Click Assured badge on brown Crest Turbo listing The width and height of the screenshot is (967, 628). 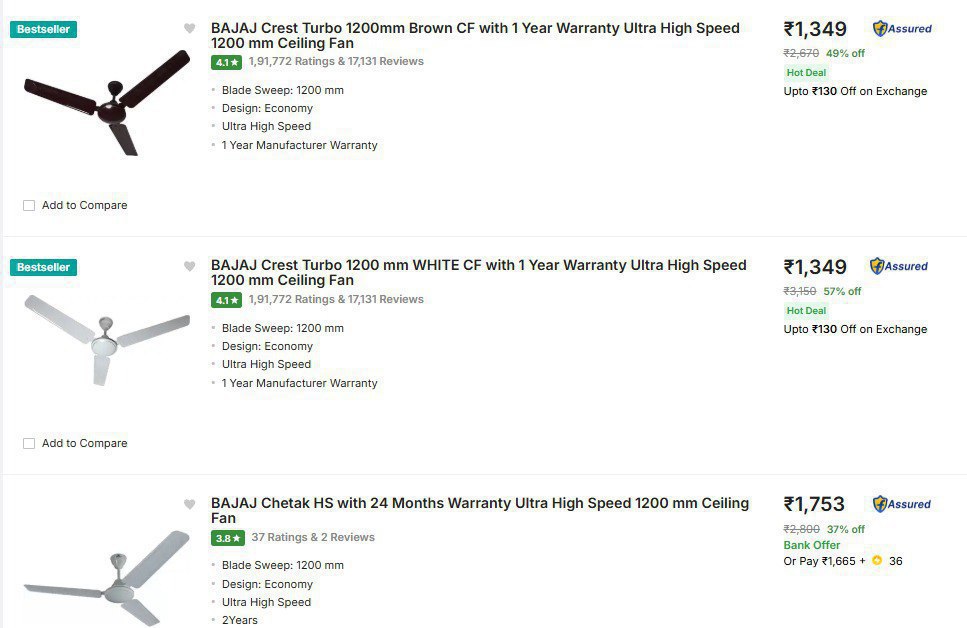click(x=902, y=28)
